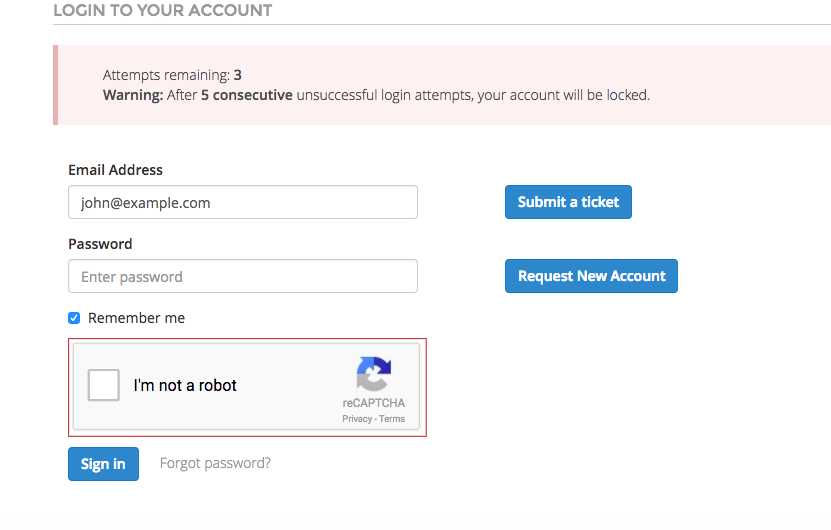831x530 pixels.
Task: Open the Forgot password? link
Action: (x=215, y=463)
